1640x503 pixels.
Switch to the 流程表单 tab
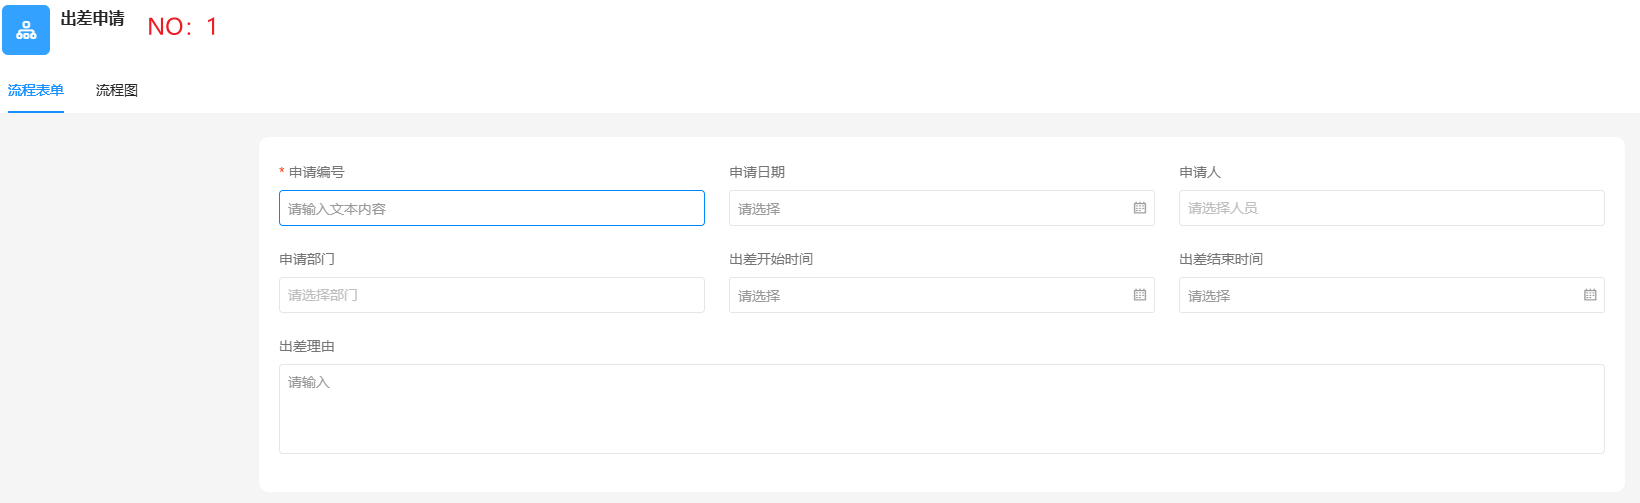tap(36, 90)
